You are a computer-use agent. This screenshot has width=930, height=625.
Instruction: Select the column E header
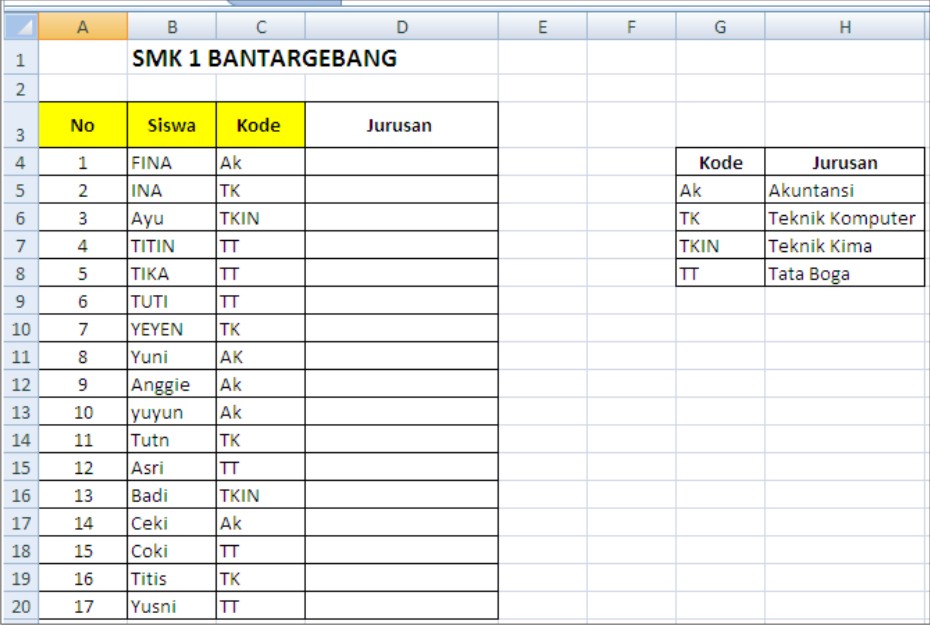click(542, 28)
